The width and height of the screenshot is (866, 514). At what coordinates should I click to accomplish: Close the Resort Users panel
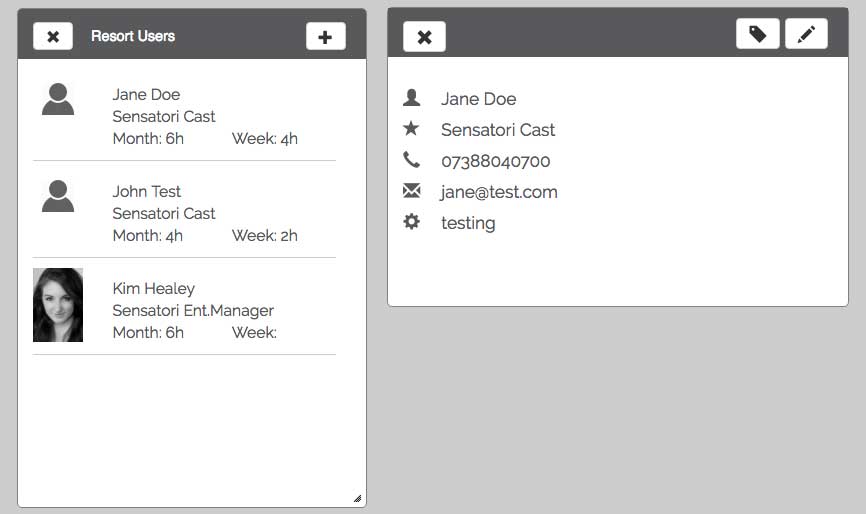click(x=53, y=36)
